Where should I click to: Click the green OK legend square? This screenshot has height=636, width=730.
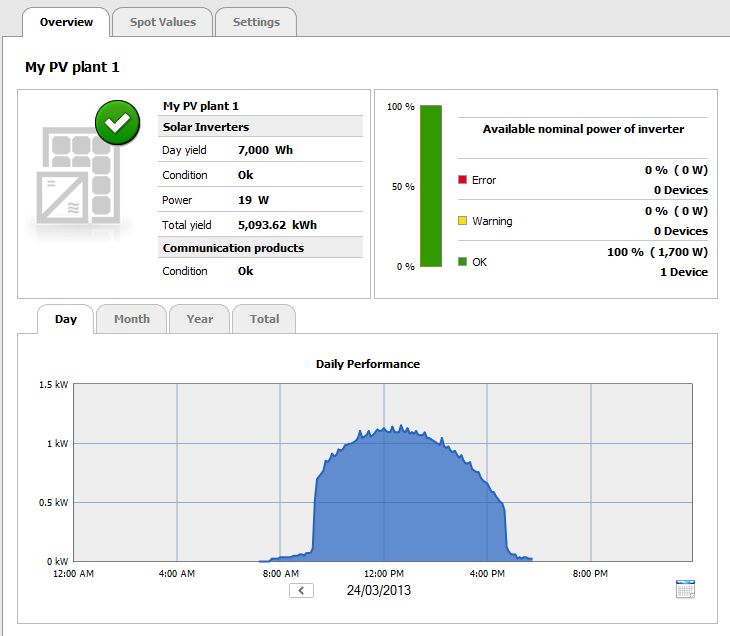[462, 262]
